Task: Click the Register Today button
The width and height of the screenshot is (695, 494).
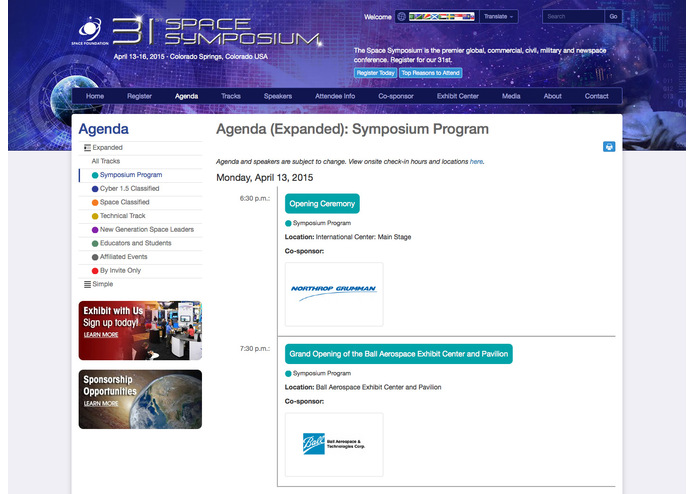Action: 375,73
